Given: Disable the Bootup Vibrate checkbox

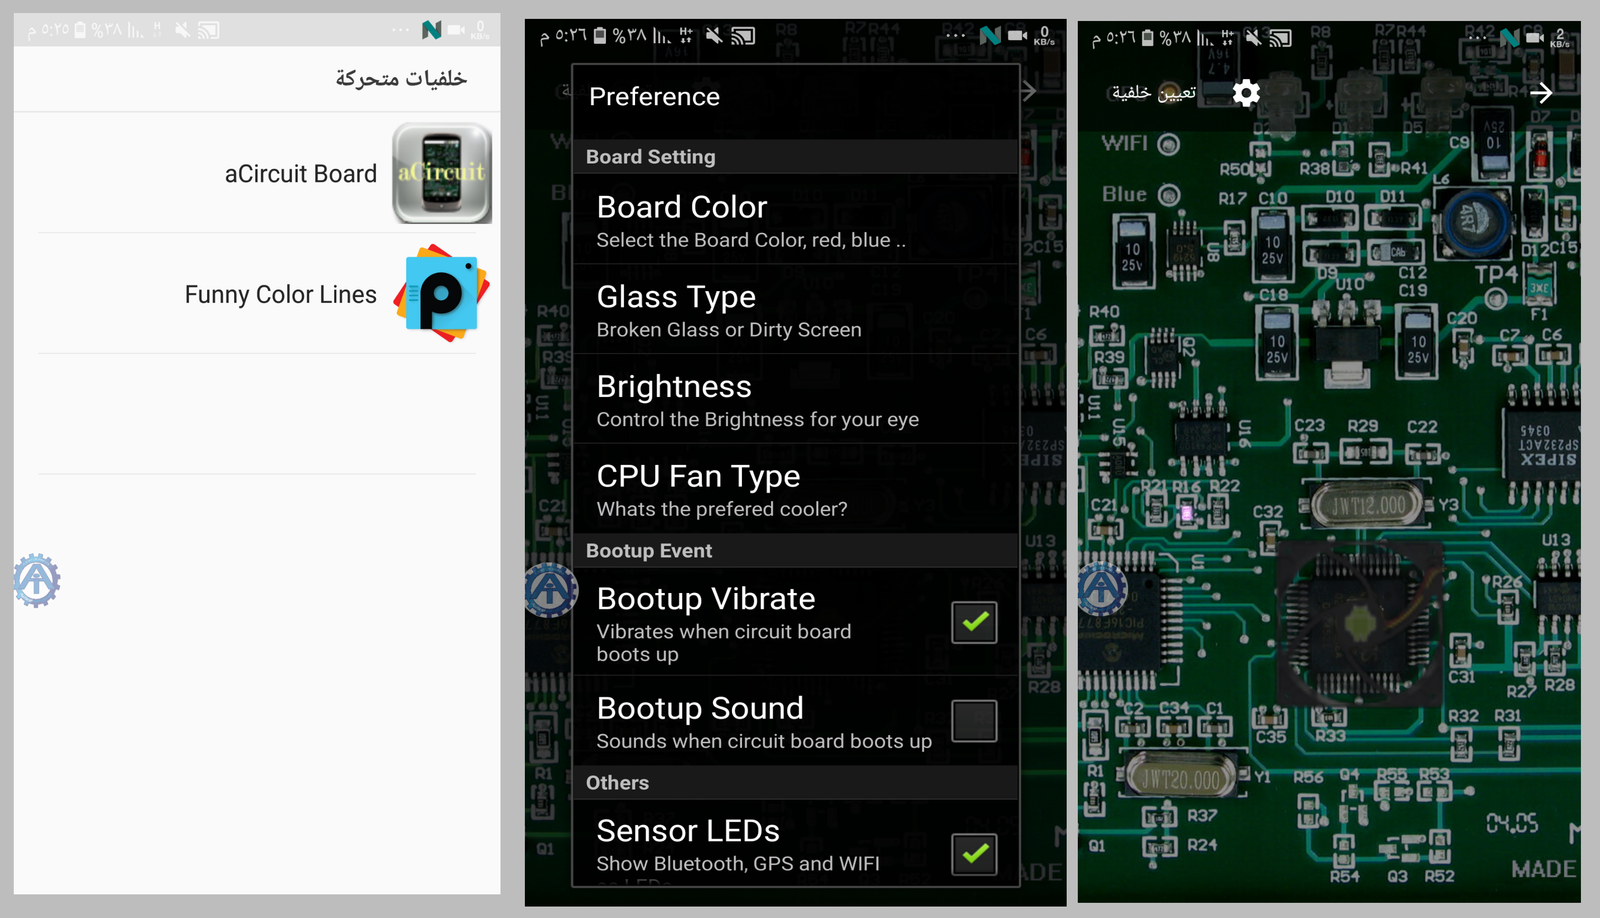Looking at the screenshot, I should pyautogui.click(x=974, y=622).
